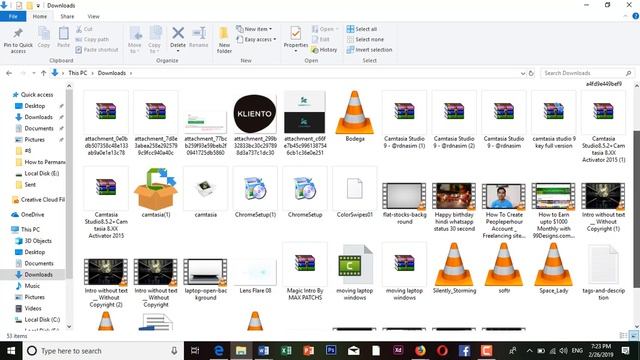The image size is (640, 360).
Task: Click the Paste ribbon button
Action: pos(63,38)
